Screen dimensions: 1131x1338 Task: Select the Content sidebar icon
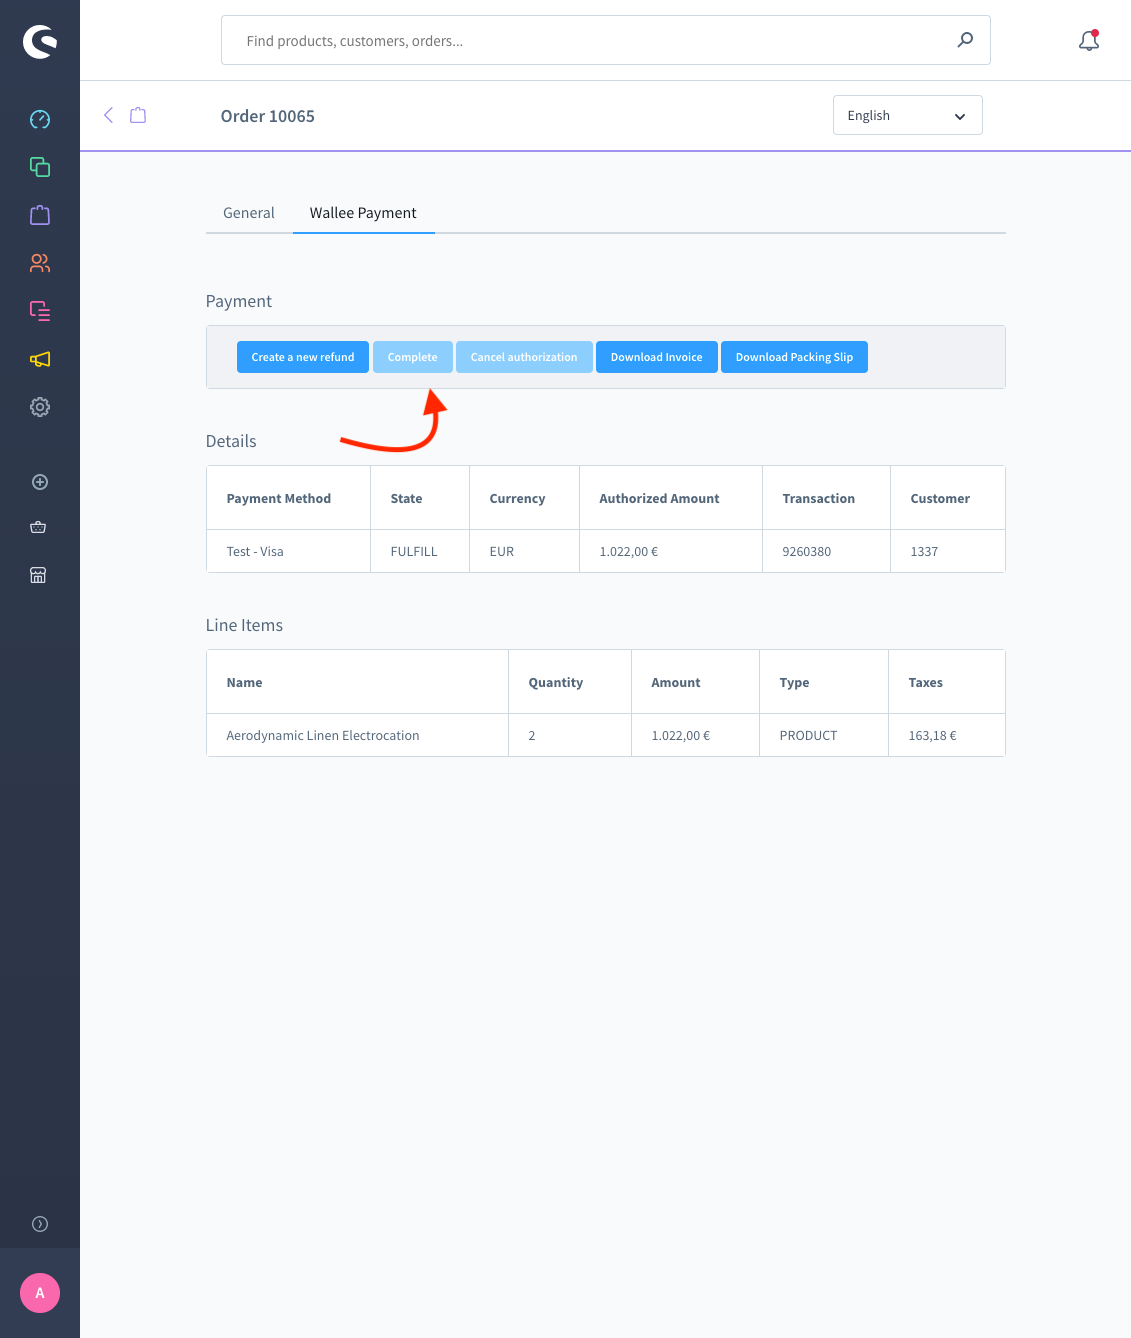coord(40,311)
